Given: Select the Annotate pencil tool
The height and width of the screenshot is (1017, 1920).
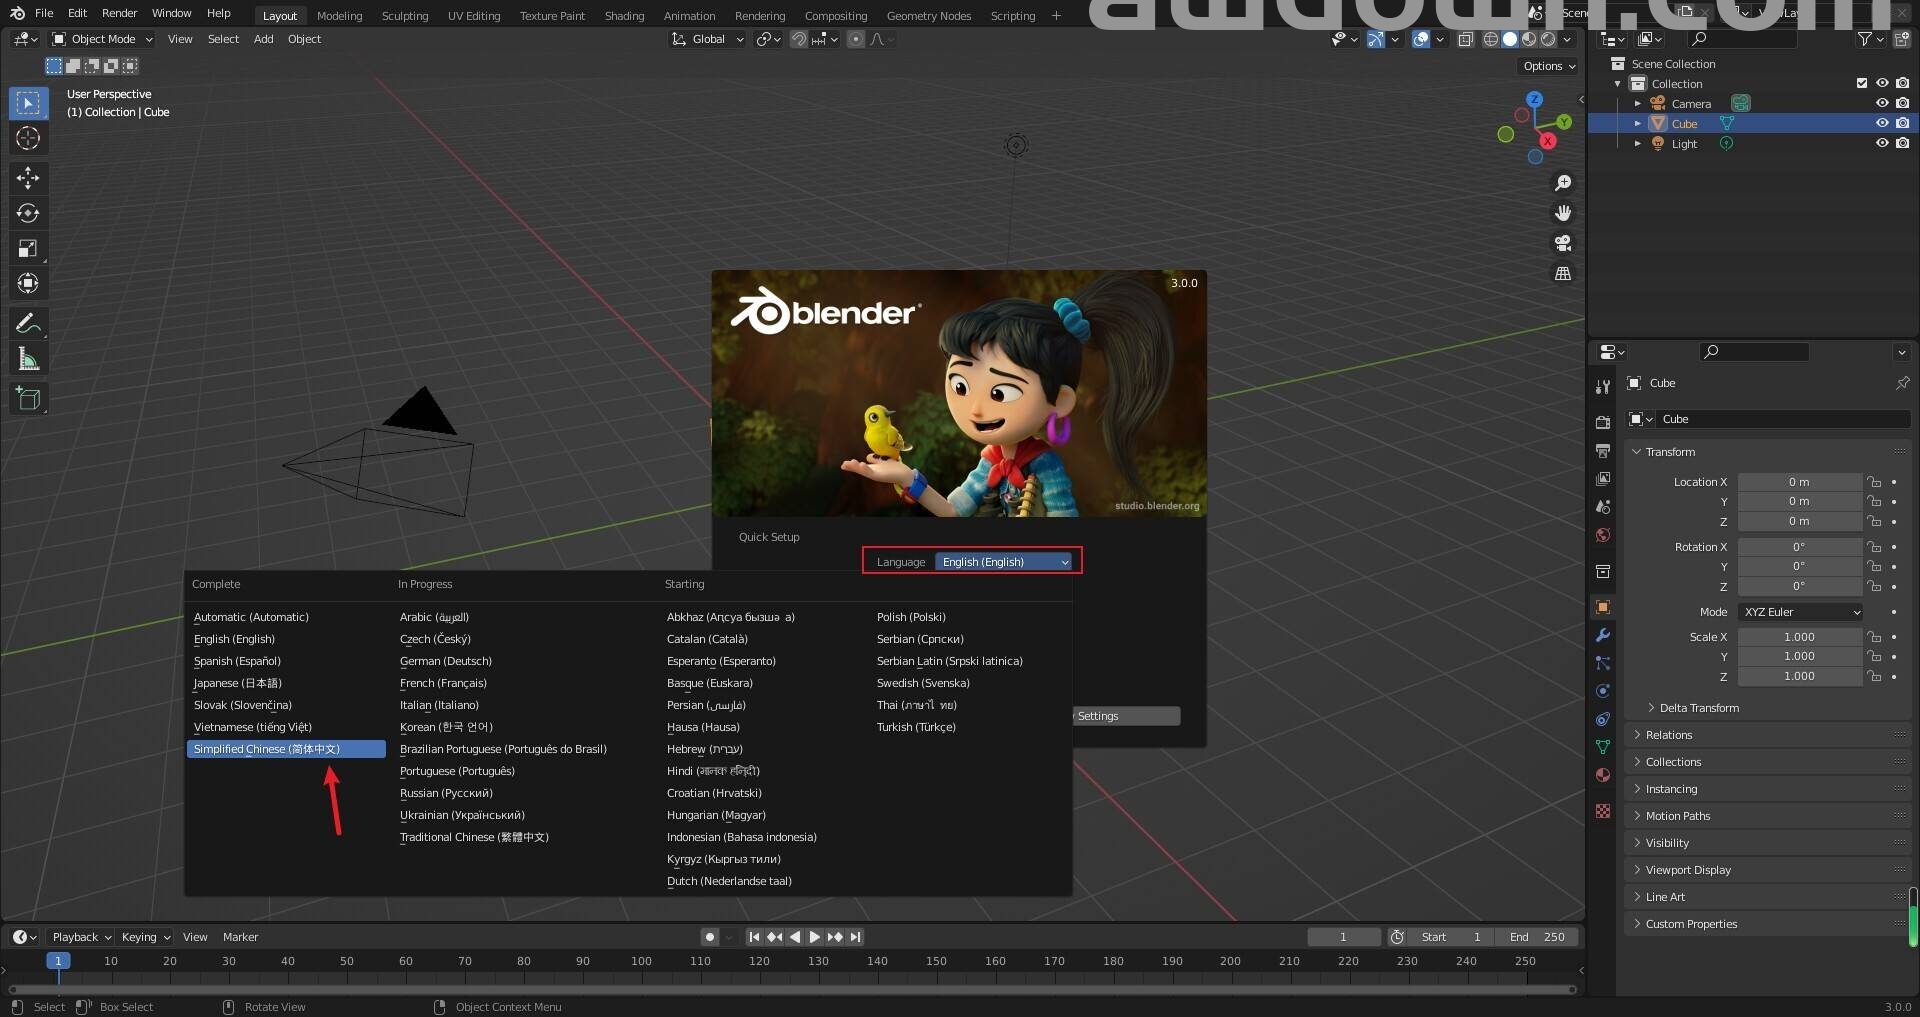Looking at the screenshot, I should coord(28,323).
